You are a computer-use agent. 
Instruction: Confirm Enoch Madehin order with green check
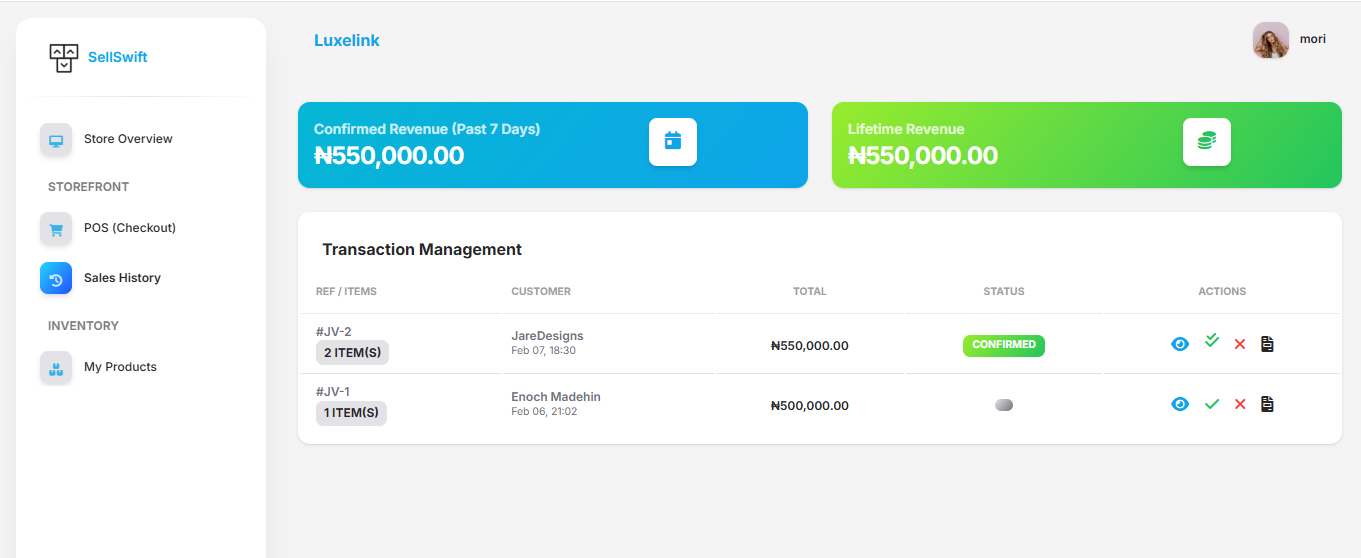point(1212,404)
